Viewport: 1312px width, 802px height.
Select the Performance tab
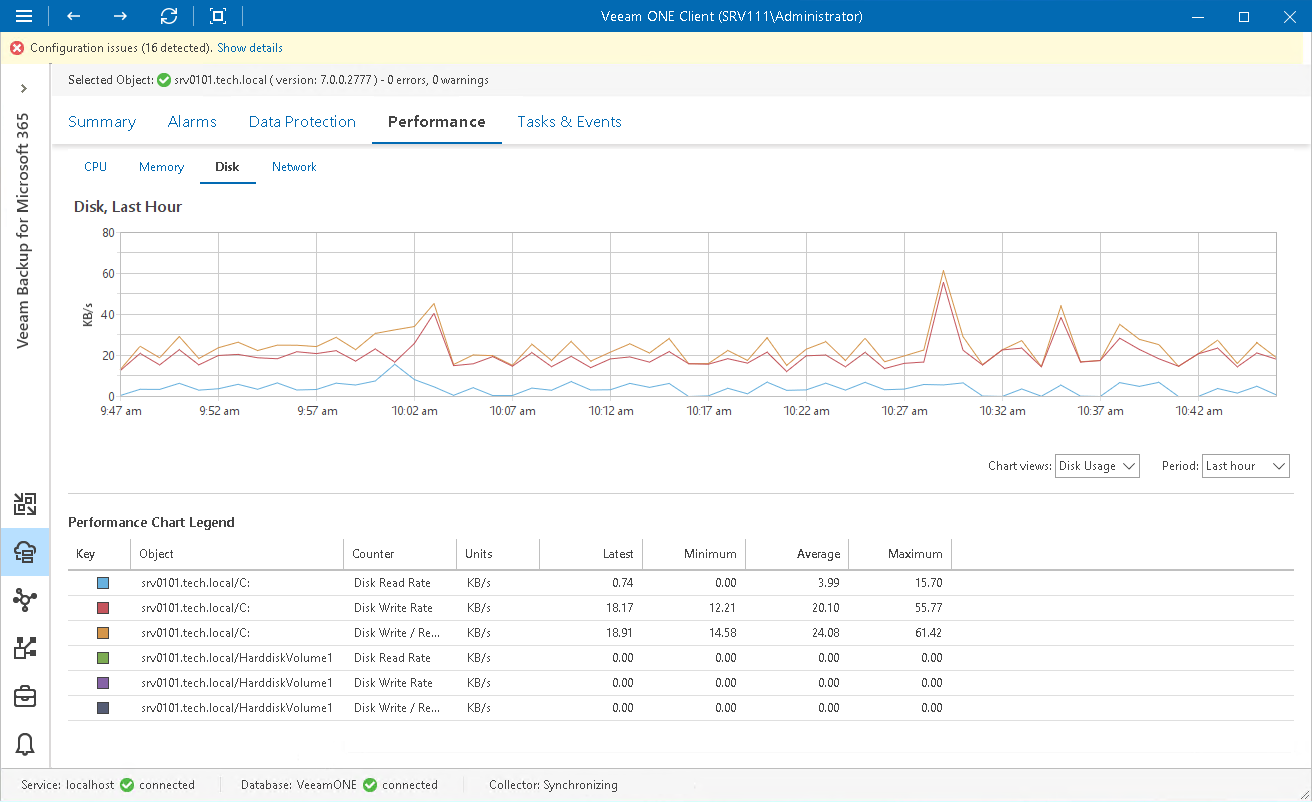[437, 122]
